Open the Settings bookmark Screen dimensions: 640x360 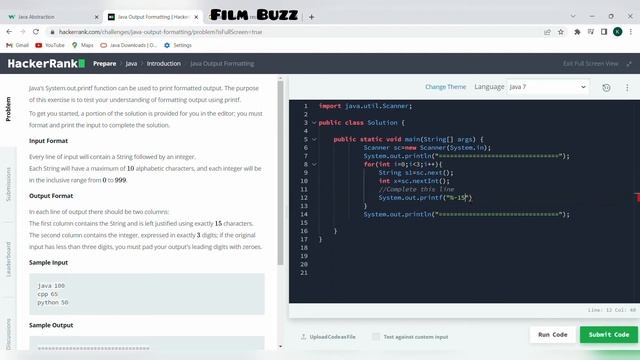pos(178,45)
